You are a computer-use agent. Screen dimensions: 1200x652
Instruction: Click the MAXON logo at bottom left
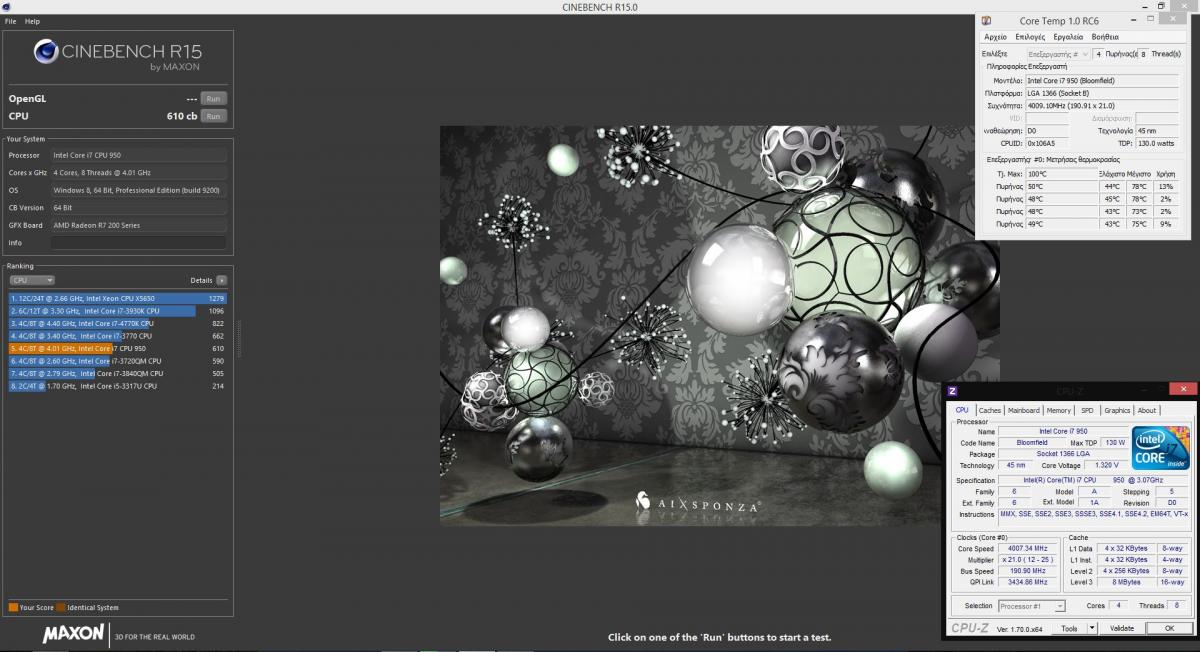(73, 634)
